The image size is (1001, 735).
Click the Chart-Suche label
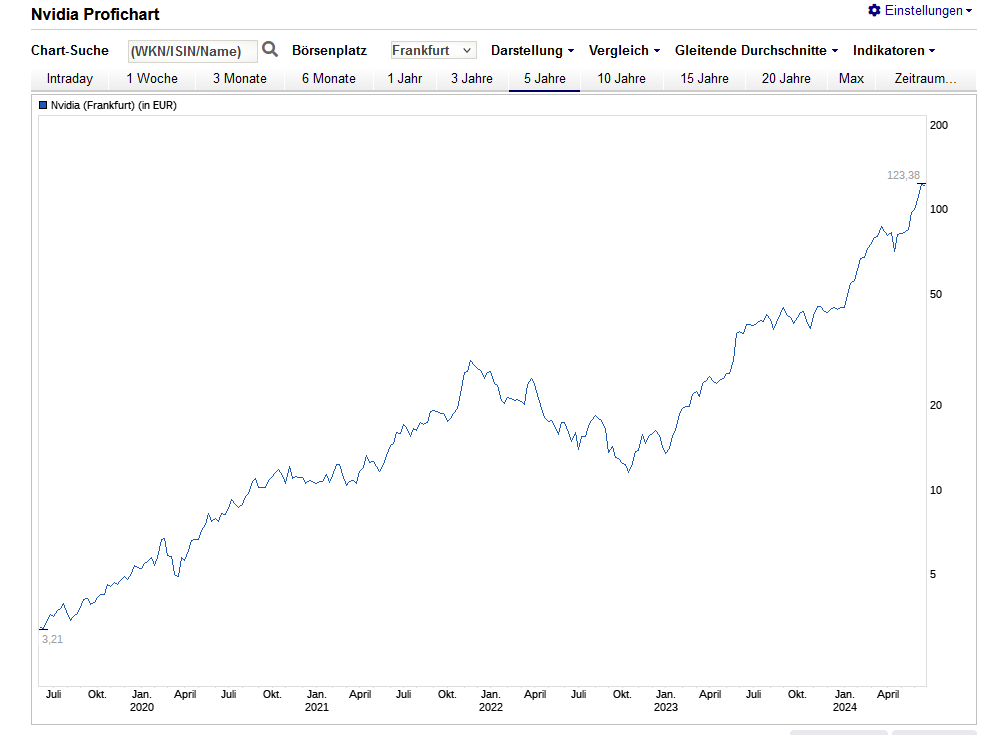click(70, 50)
